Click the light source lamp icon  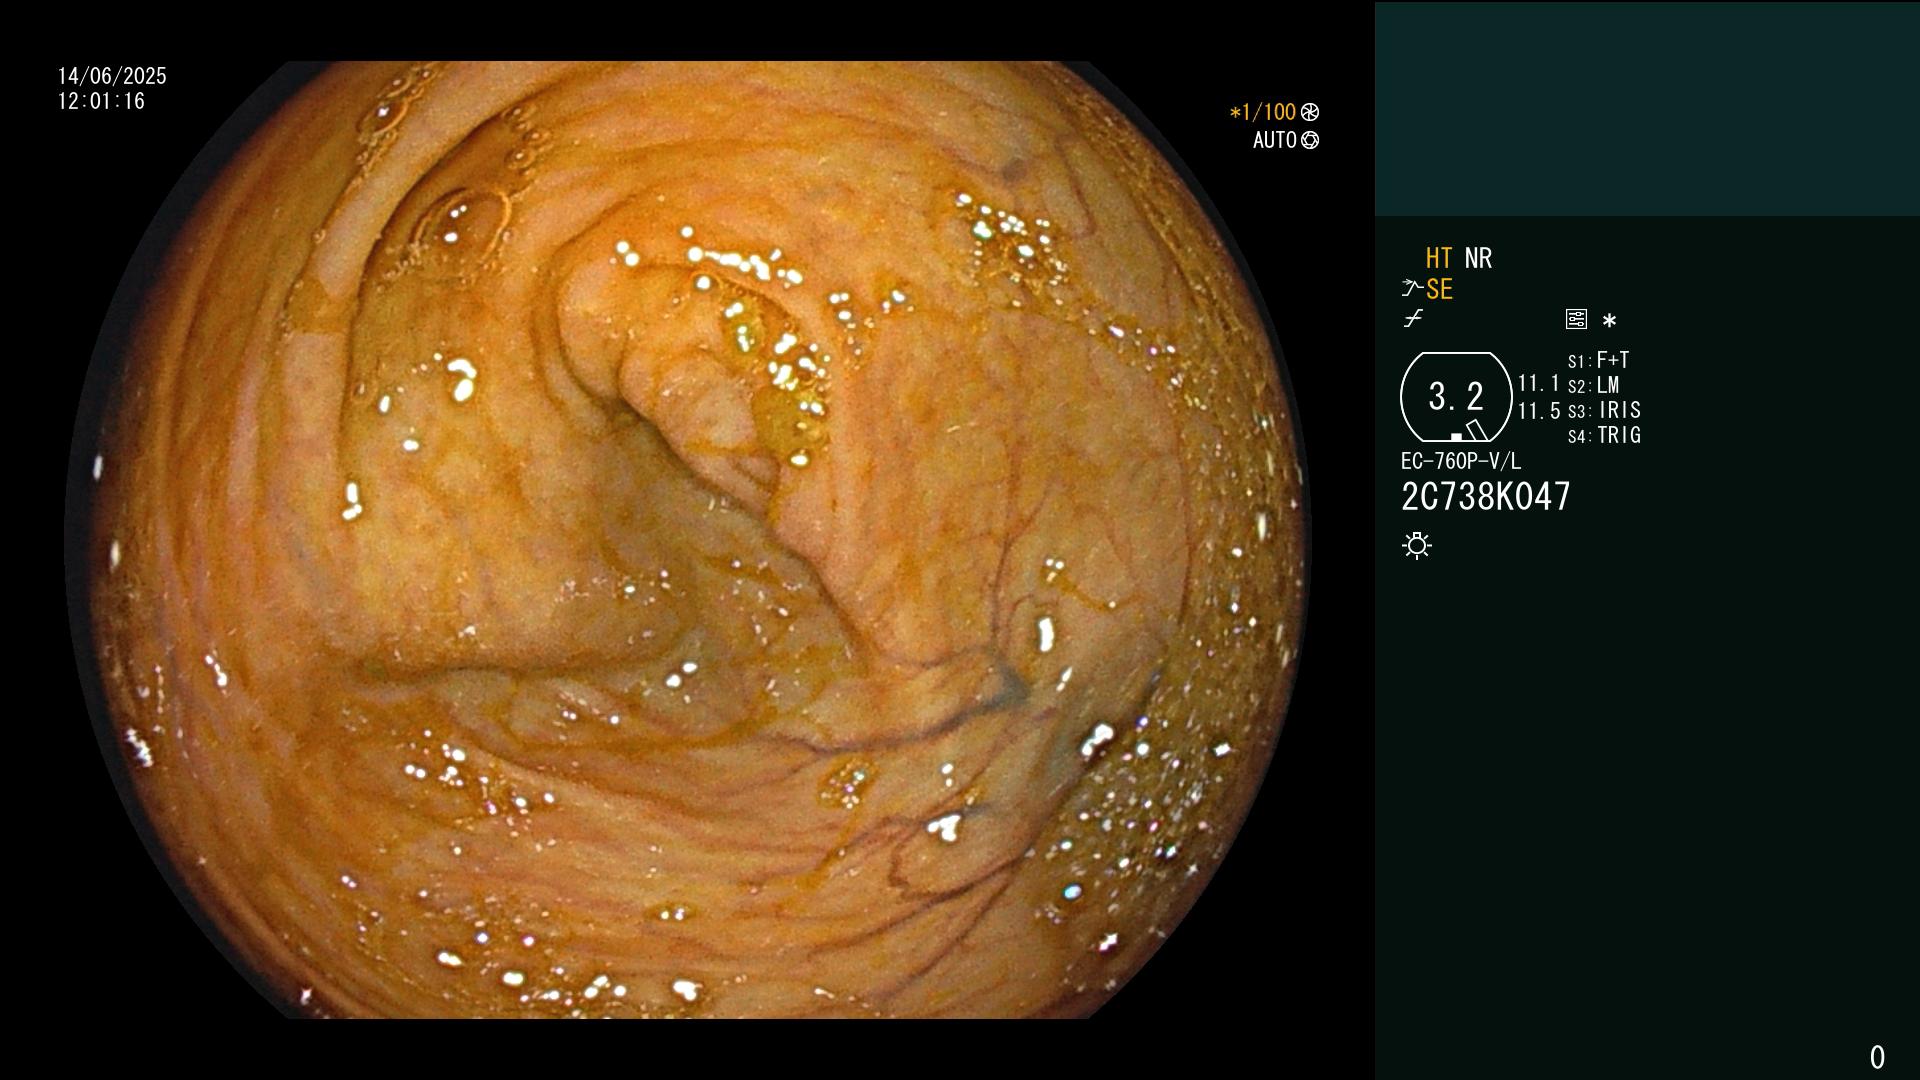pos(1417,545)
